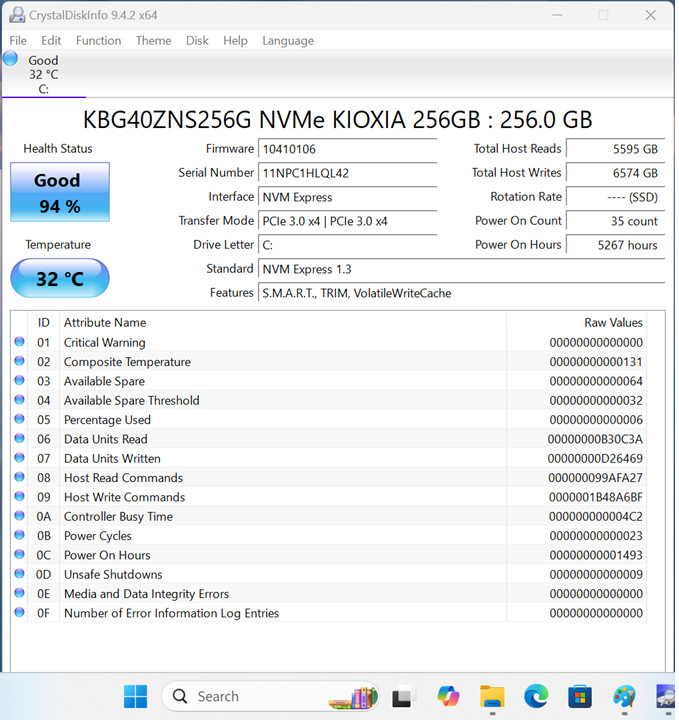Click the status dot for Controller Busy Time
This screenshot has height=720, width=679.
click(x=19, y=515)
